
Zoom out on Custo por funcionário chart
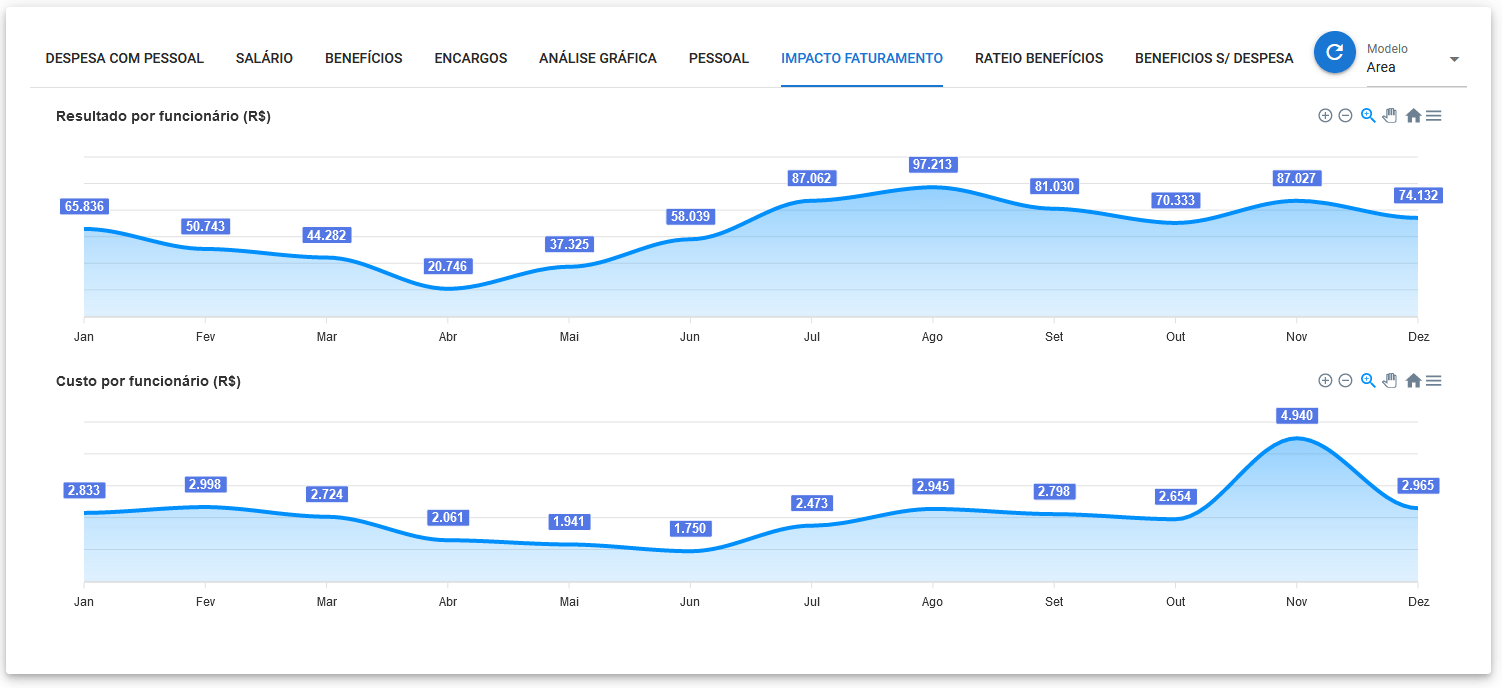coord(1345,381)
